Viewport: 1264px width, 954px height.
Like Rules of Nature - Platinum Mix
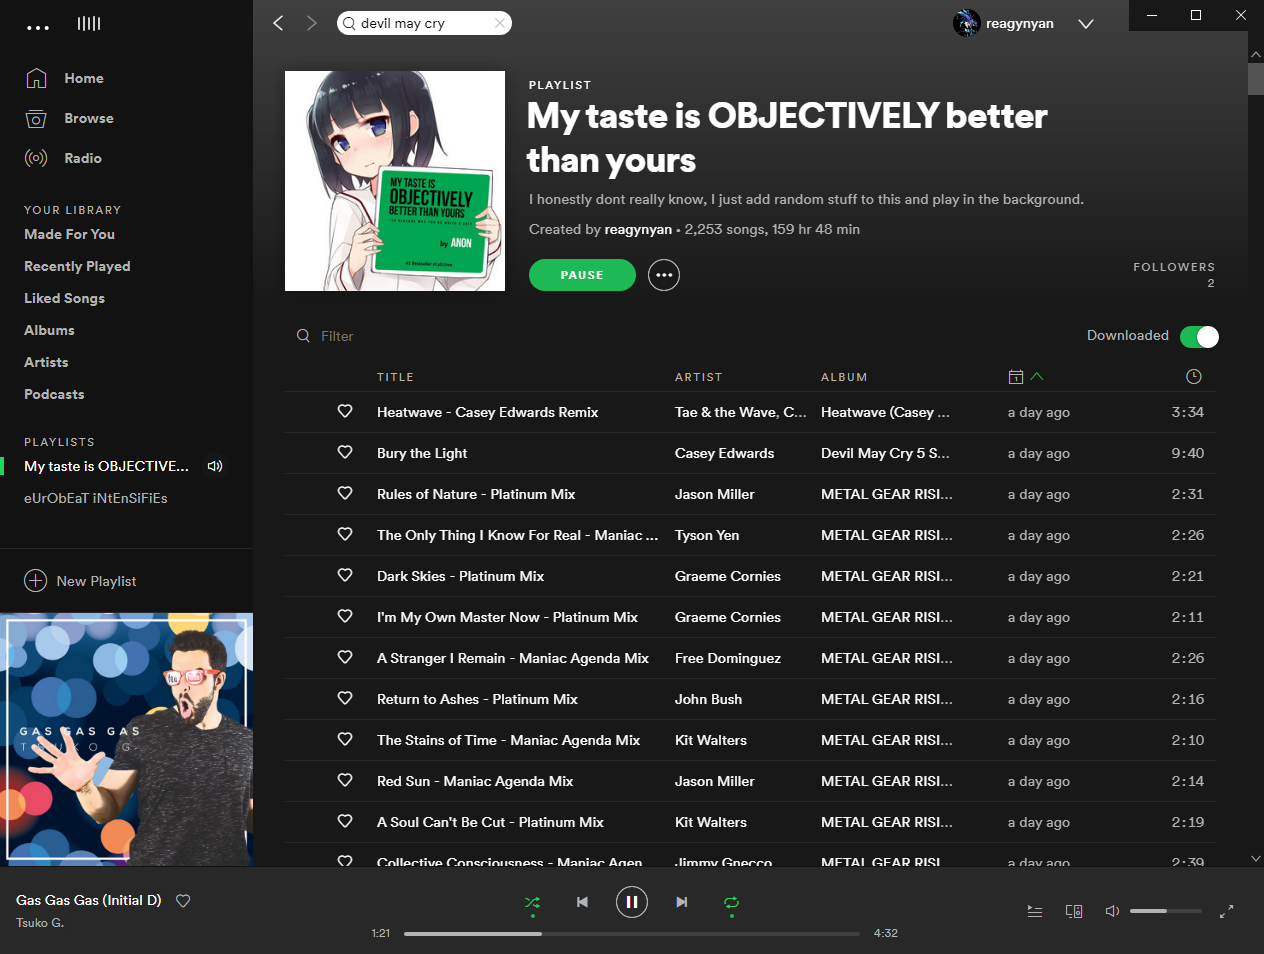coord(345,493)
